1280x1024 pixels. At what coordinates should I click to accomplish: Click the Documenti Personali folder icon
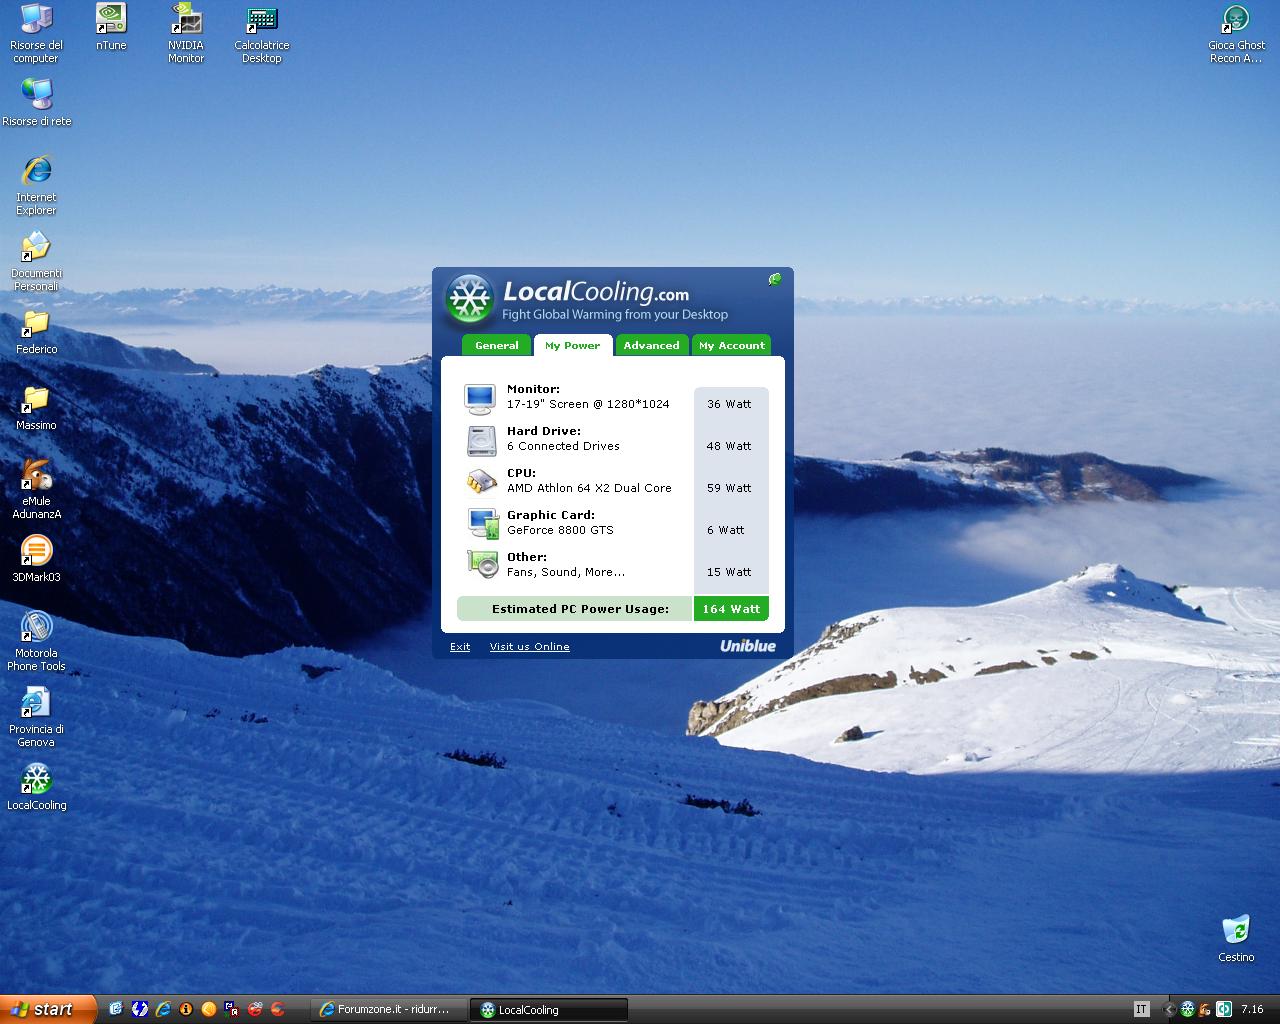click(36, 261)
